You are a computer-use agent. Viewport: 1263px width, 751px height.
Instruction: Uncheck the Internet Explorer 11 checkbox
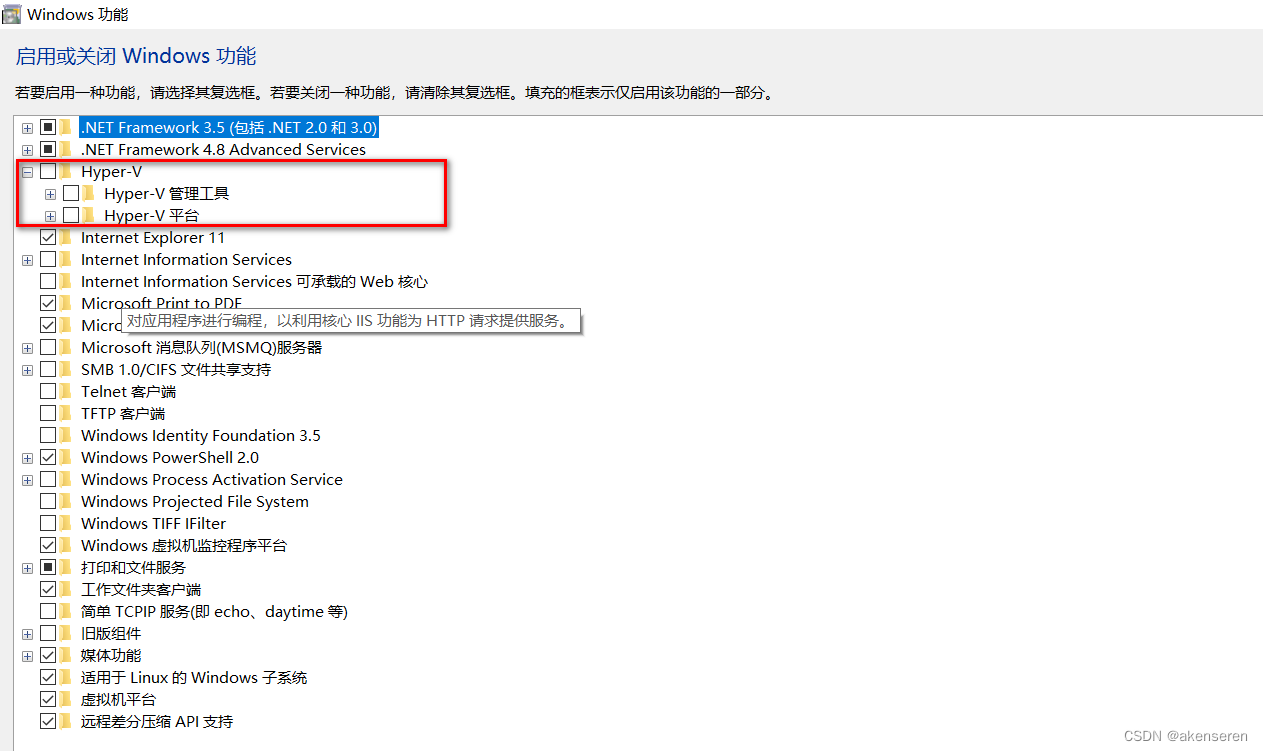pyautogui.click(x=48, y=238)
